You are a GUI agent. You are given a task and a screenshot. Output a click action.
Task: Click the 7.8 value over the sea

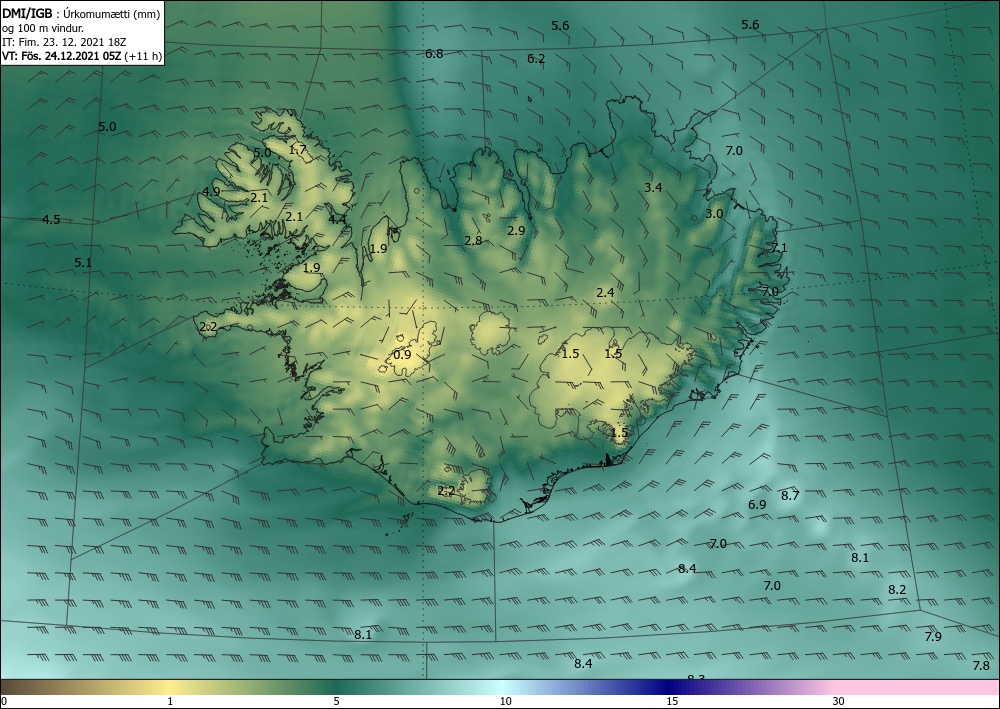click(x=982, y=666)
